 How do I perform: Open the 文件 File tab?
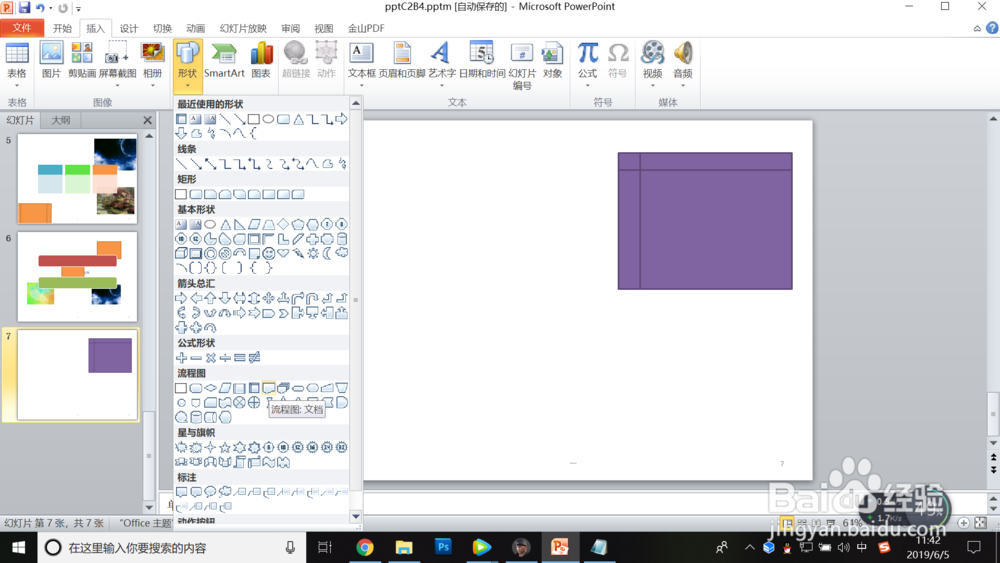tap(22, 28)
